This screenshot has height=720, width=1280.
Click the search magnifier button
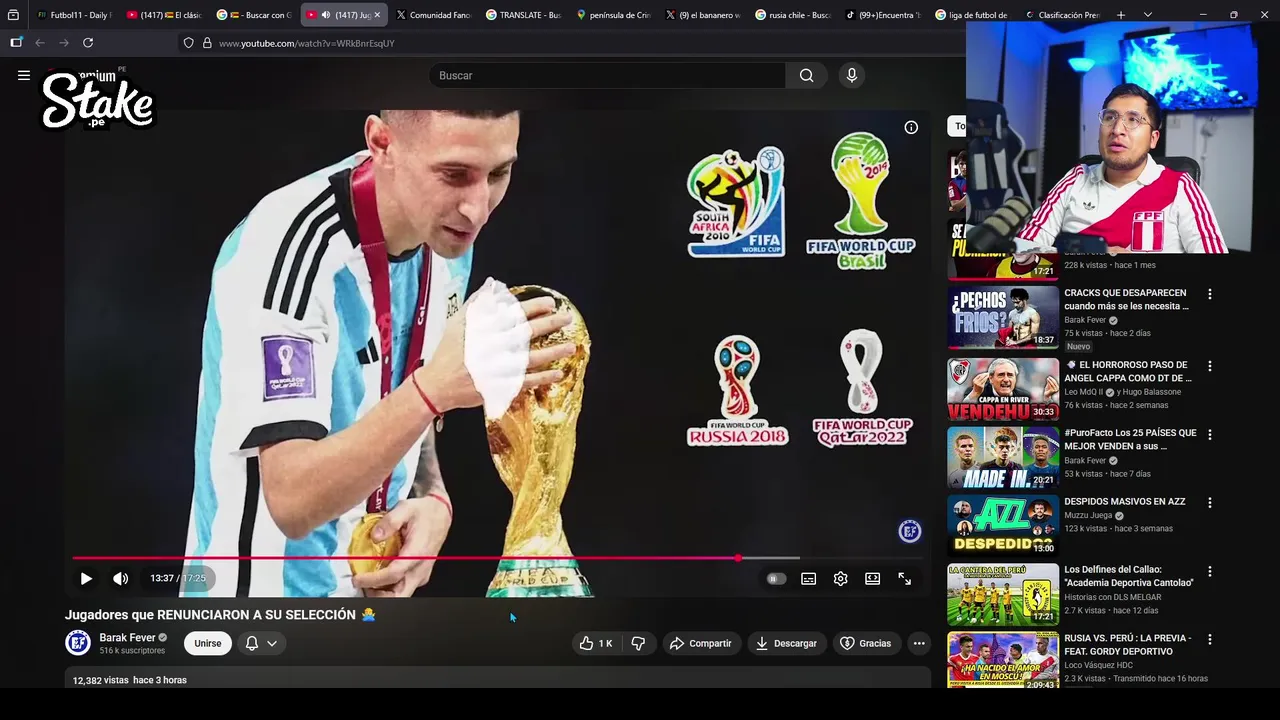tap(806, 75)
